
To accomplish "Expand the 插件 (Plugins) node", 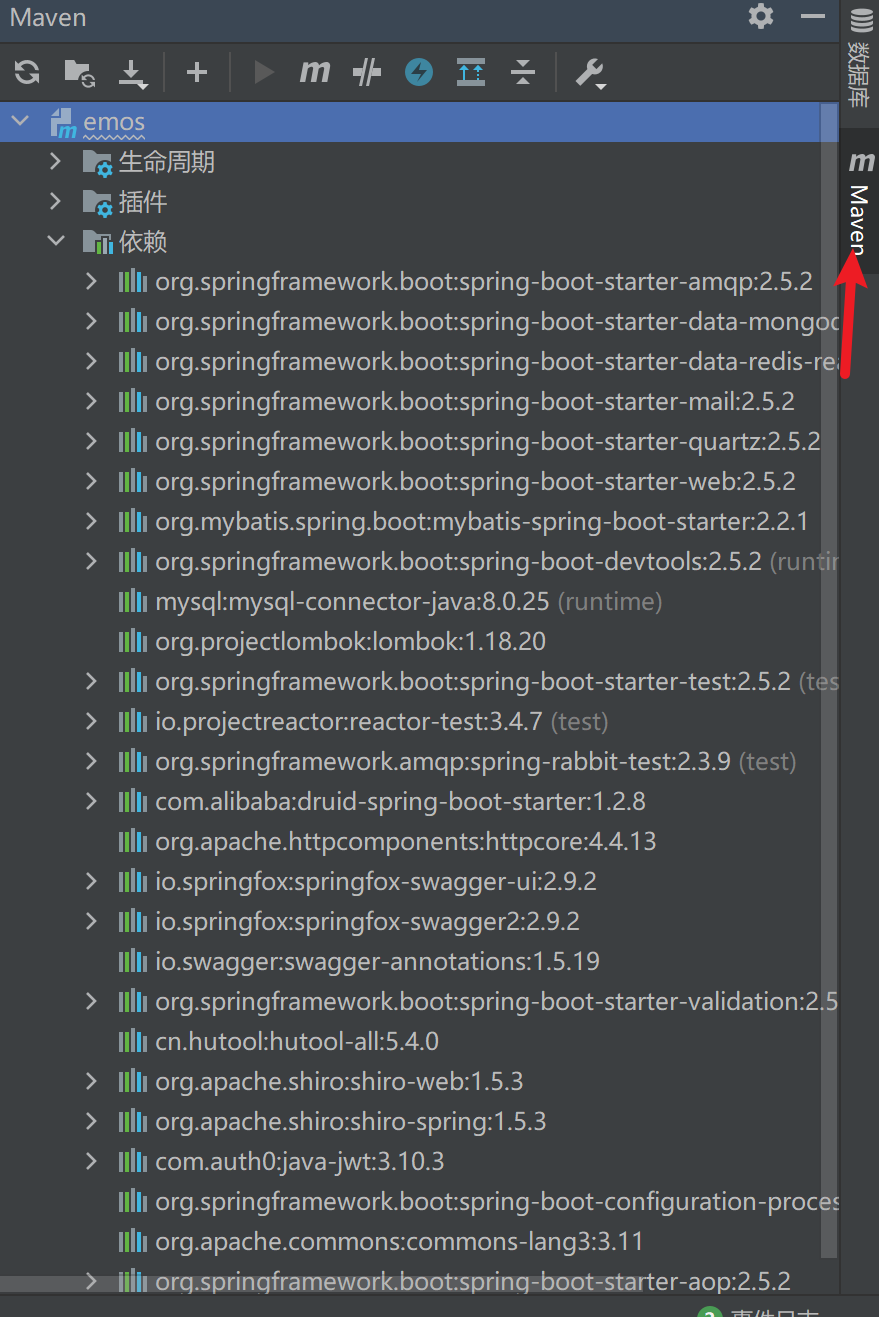I will pos(56,201).
